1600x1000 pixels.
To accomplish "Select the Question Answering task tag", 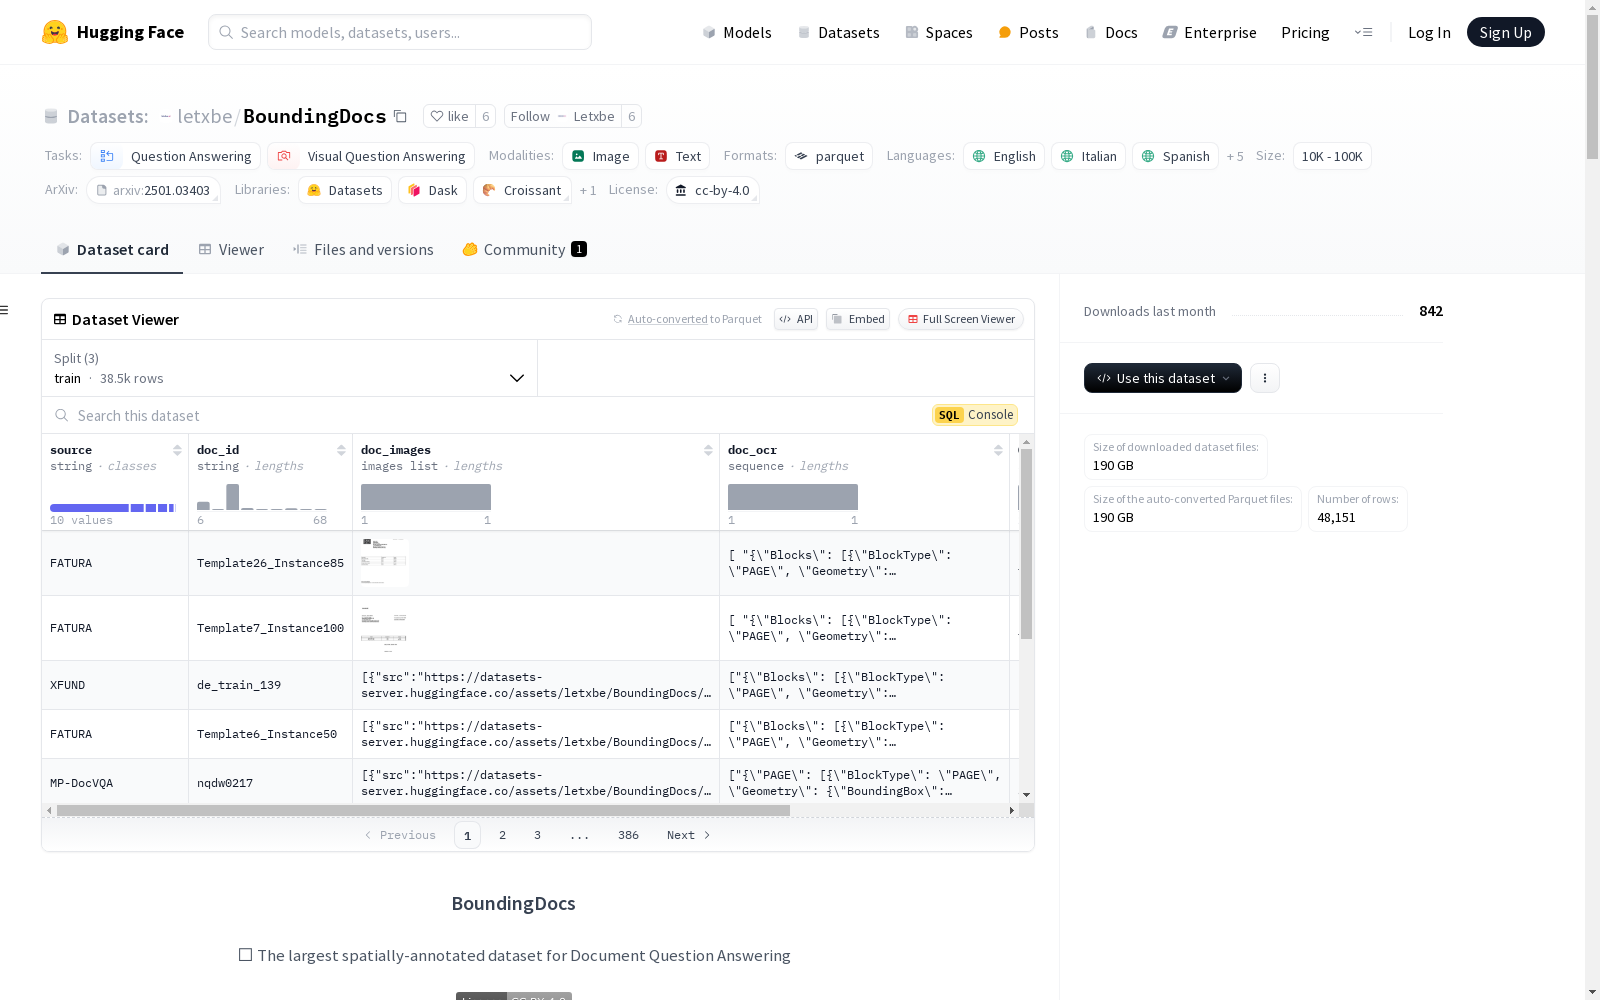I will [176, 156].
